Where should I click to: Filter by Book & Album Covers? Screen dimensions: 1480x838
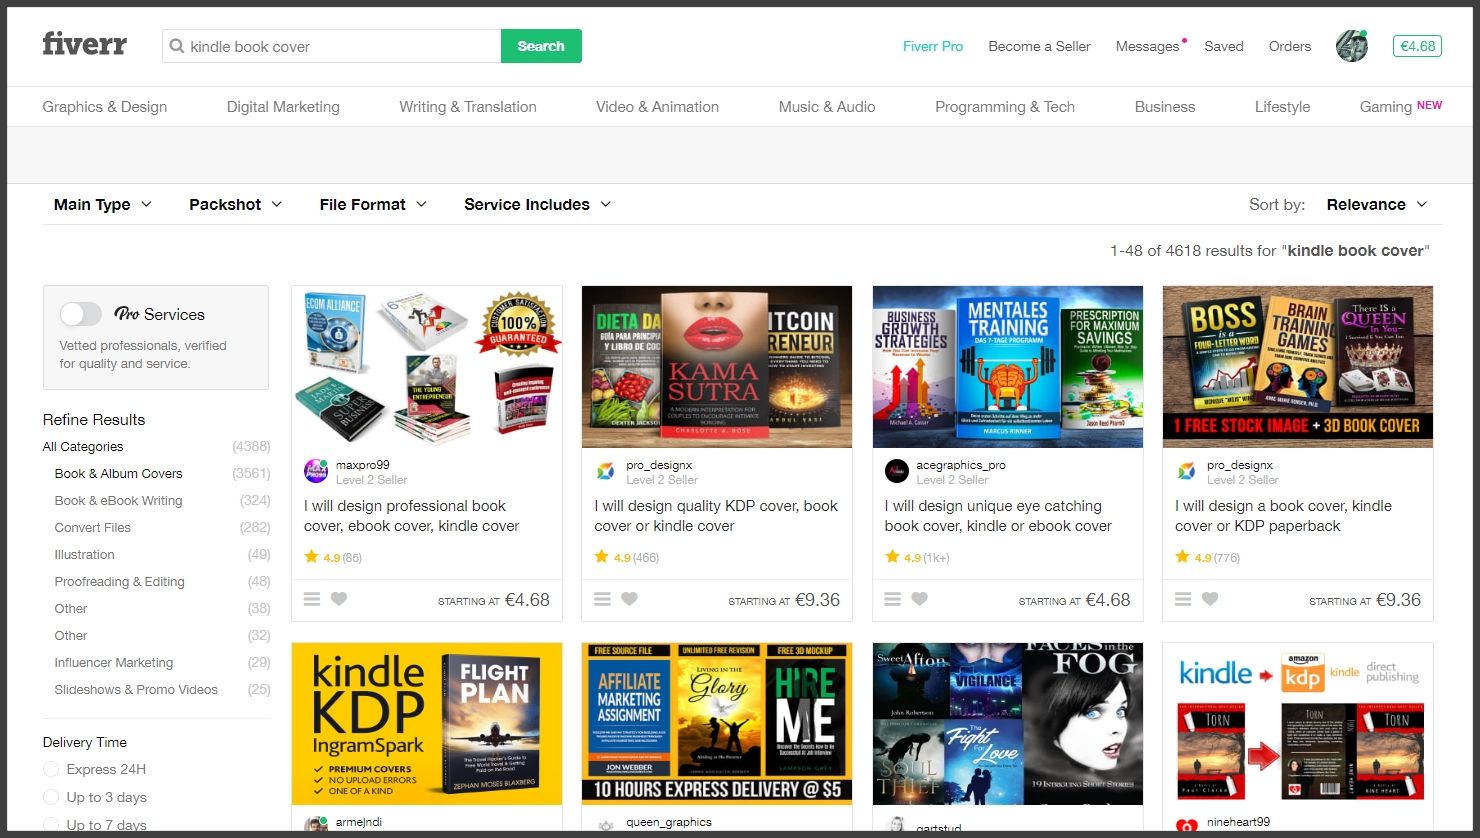coord(119,473)
